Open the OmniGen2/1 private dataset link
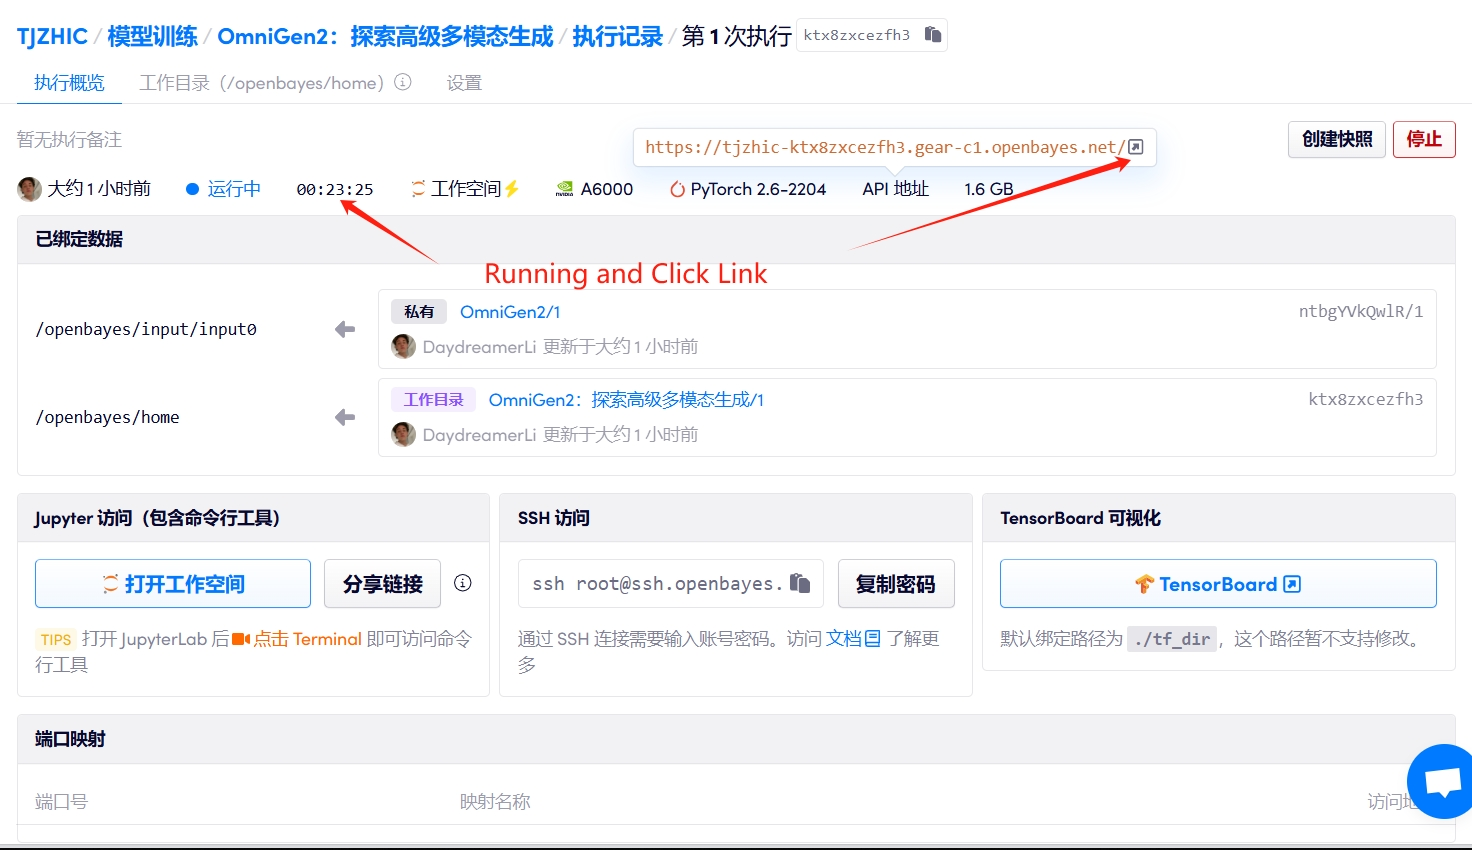The image size is (1472, 850). pos(510,312)
